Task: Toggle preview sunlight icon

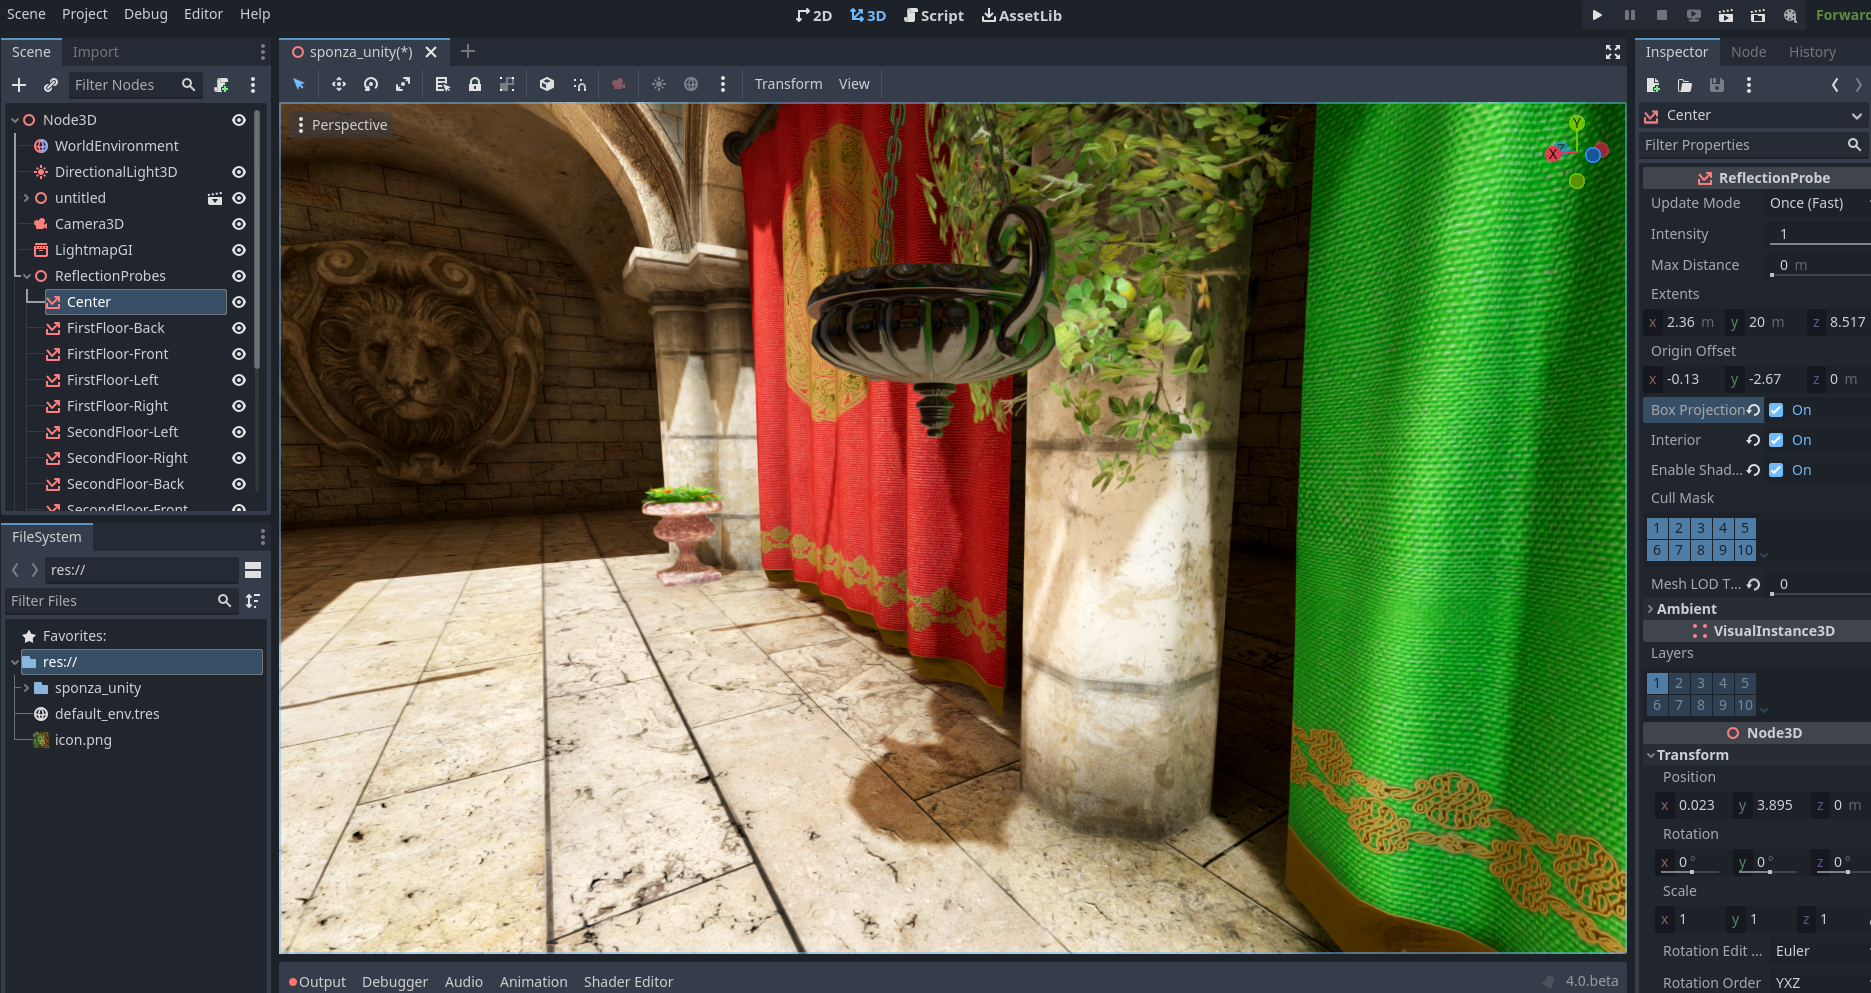Action: coord(659,84)
